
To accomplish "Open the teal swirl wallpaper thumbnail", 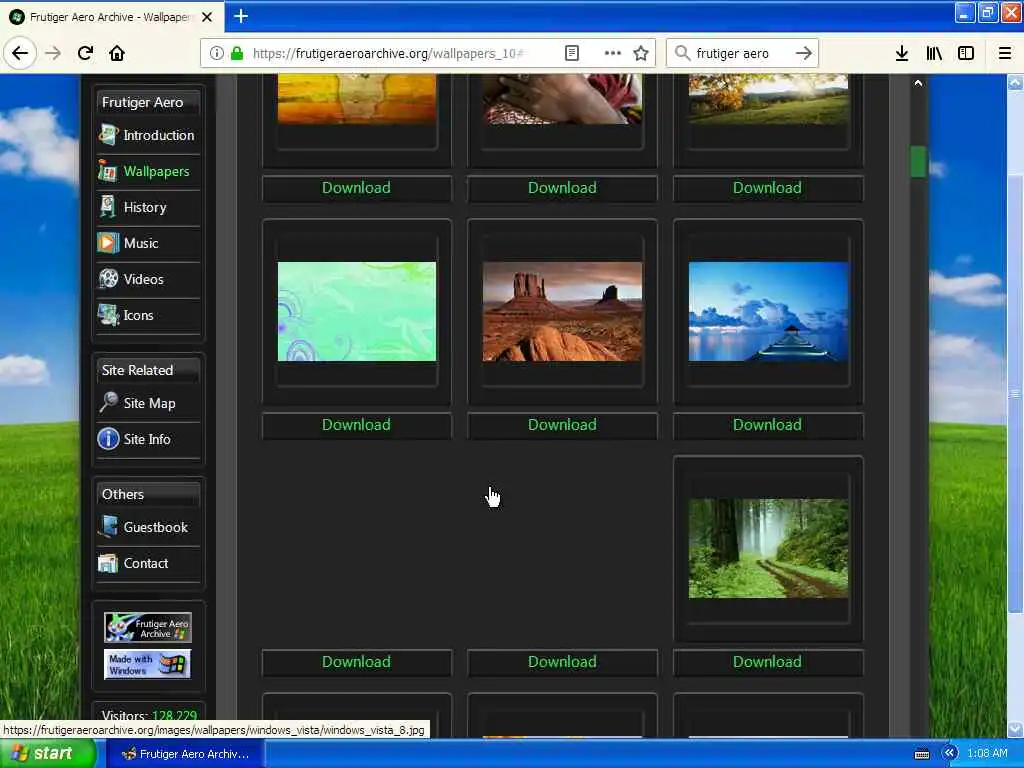I will click(x=357, y=312).
